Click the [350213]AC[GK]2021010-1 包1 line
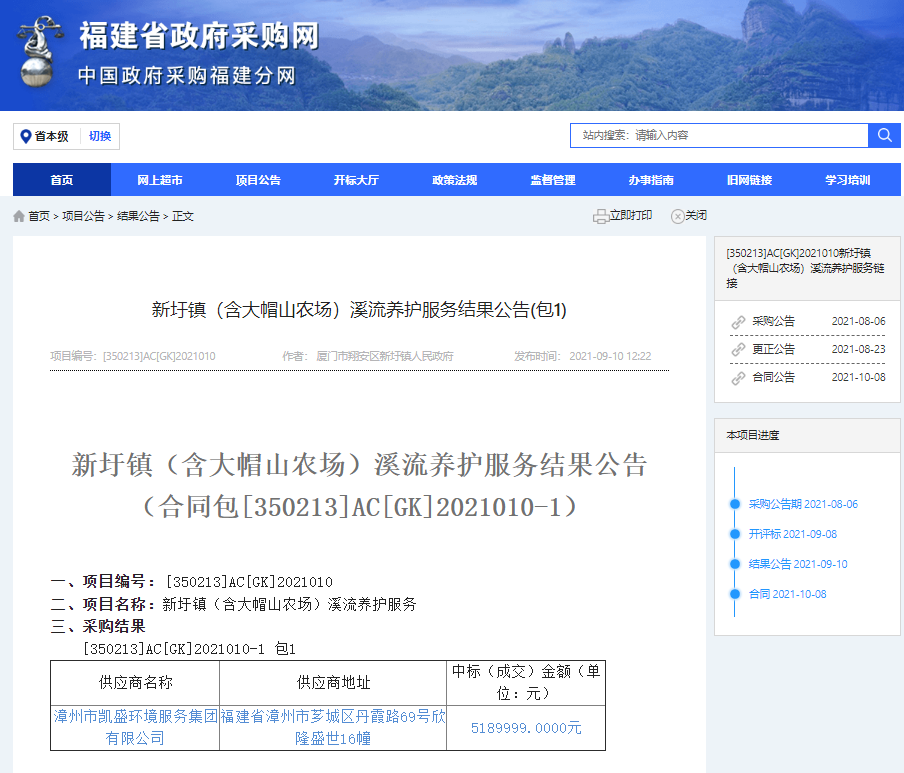904x773 pixels. (x=189, y=649)
